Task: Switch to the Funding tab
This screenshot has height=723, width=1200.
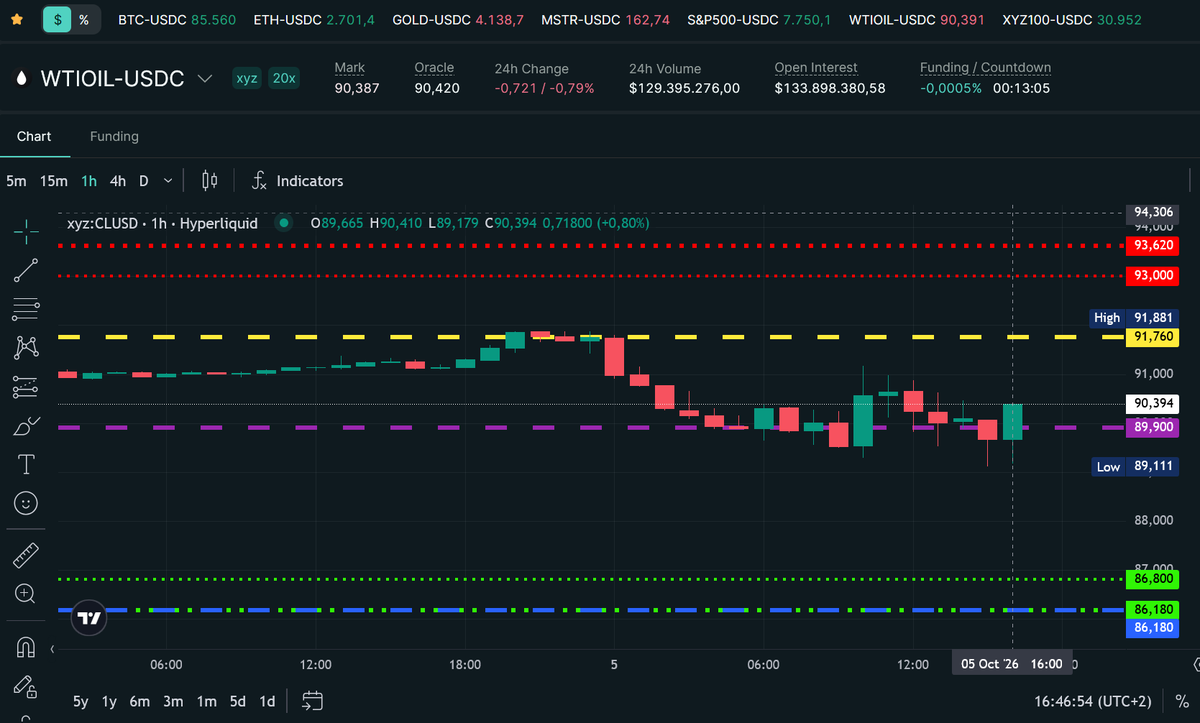Action: click(x=114, y=136)
